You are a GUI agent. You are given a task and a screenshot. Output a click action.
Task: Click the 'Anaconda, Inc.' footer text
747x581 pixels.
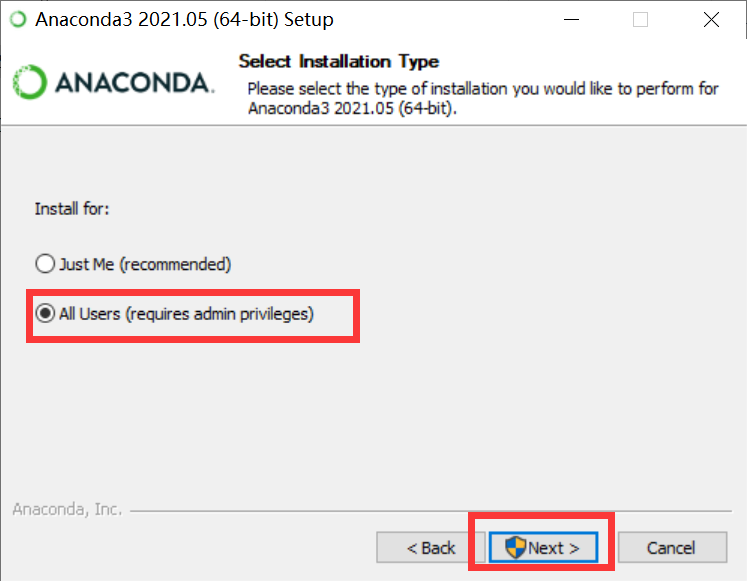[x=67, y=509]
